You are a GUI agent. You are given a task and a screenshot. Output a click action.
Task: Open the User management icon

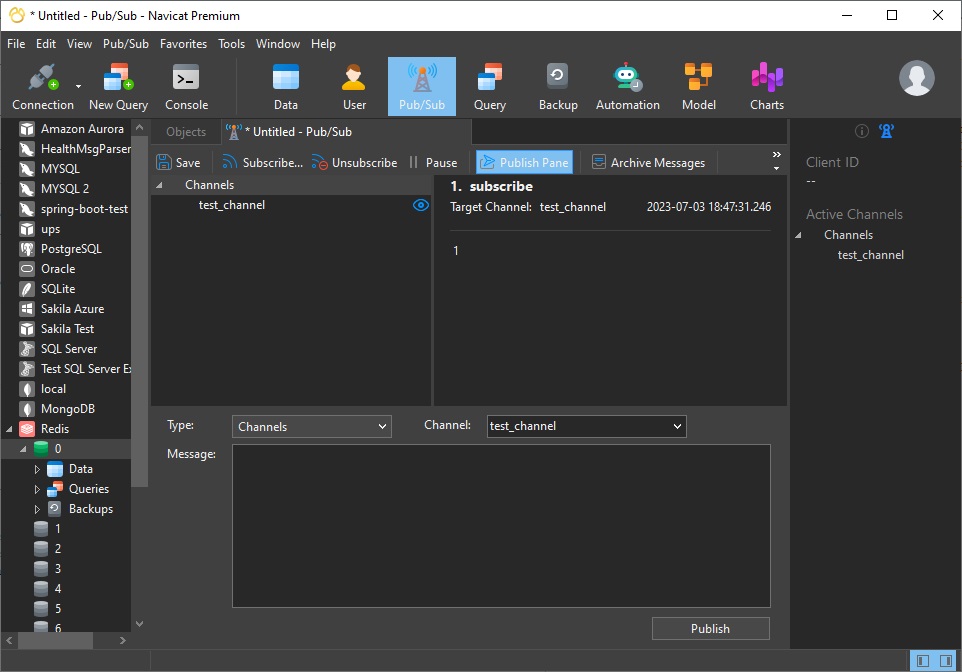tap(354, 87)
